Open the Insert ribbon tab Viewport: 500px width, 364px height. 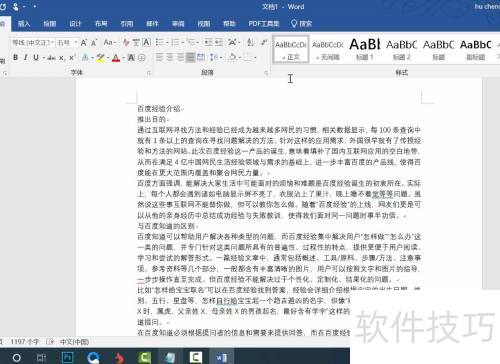[24, 24]
